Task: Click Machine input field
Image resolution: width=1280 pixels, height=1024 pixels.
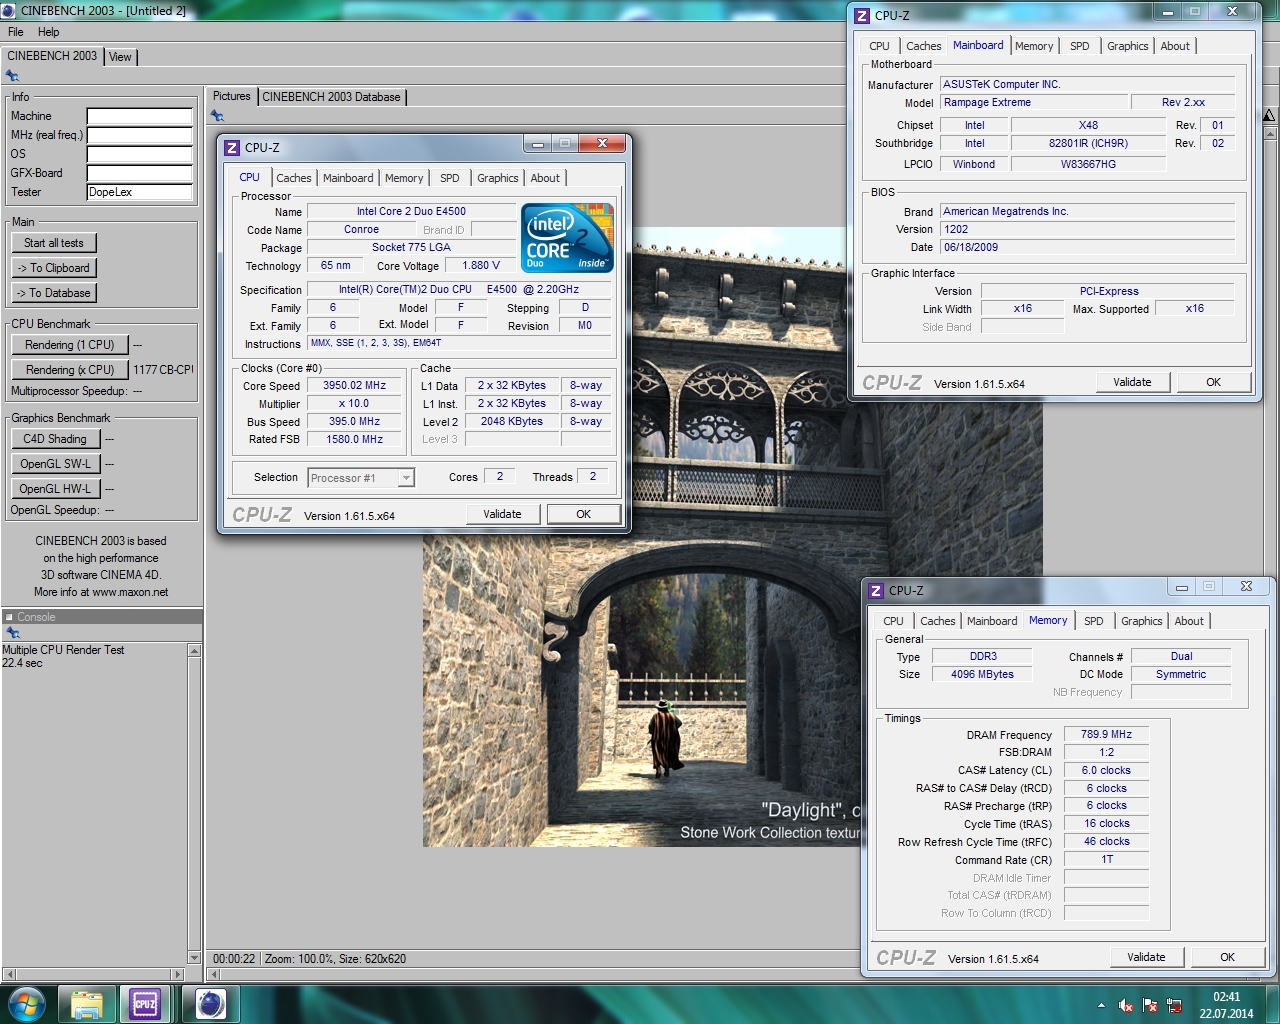Action: (139, 116)
